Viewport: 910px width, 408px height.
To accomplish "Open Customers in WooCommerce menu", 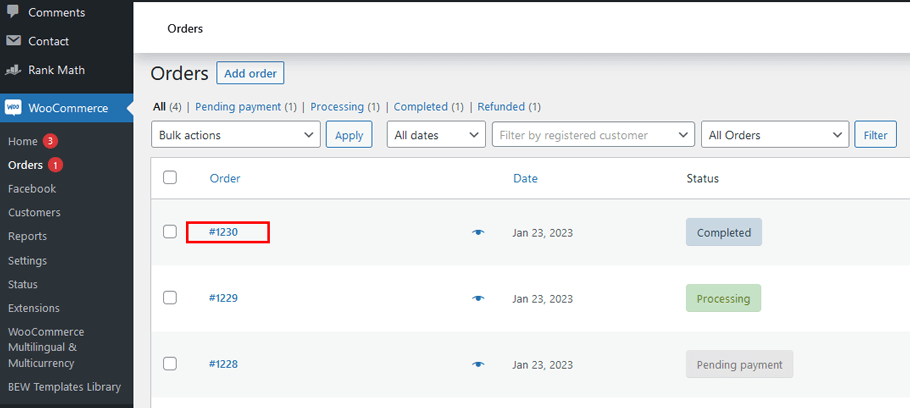I will click(x=34, y=212).
